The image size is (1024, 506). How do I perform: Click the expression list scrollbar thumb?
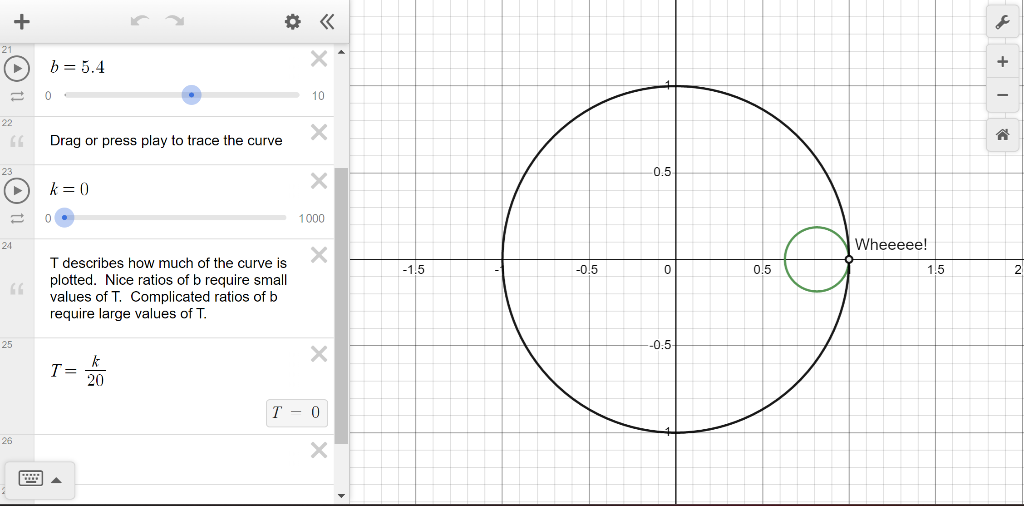[341, 306]
